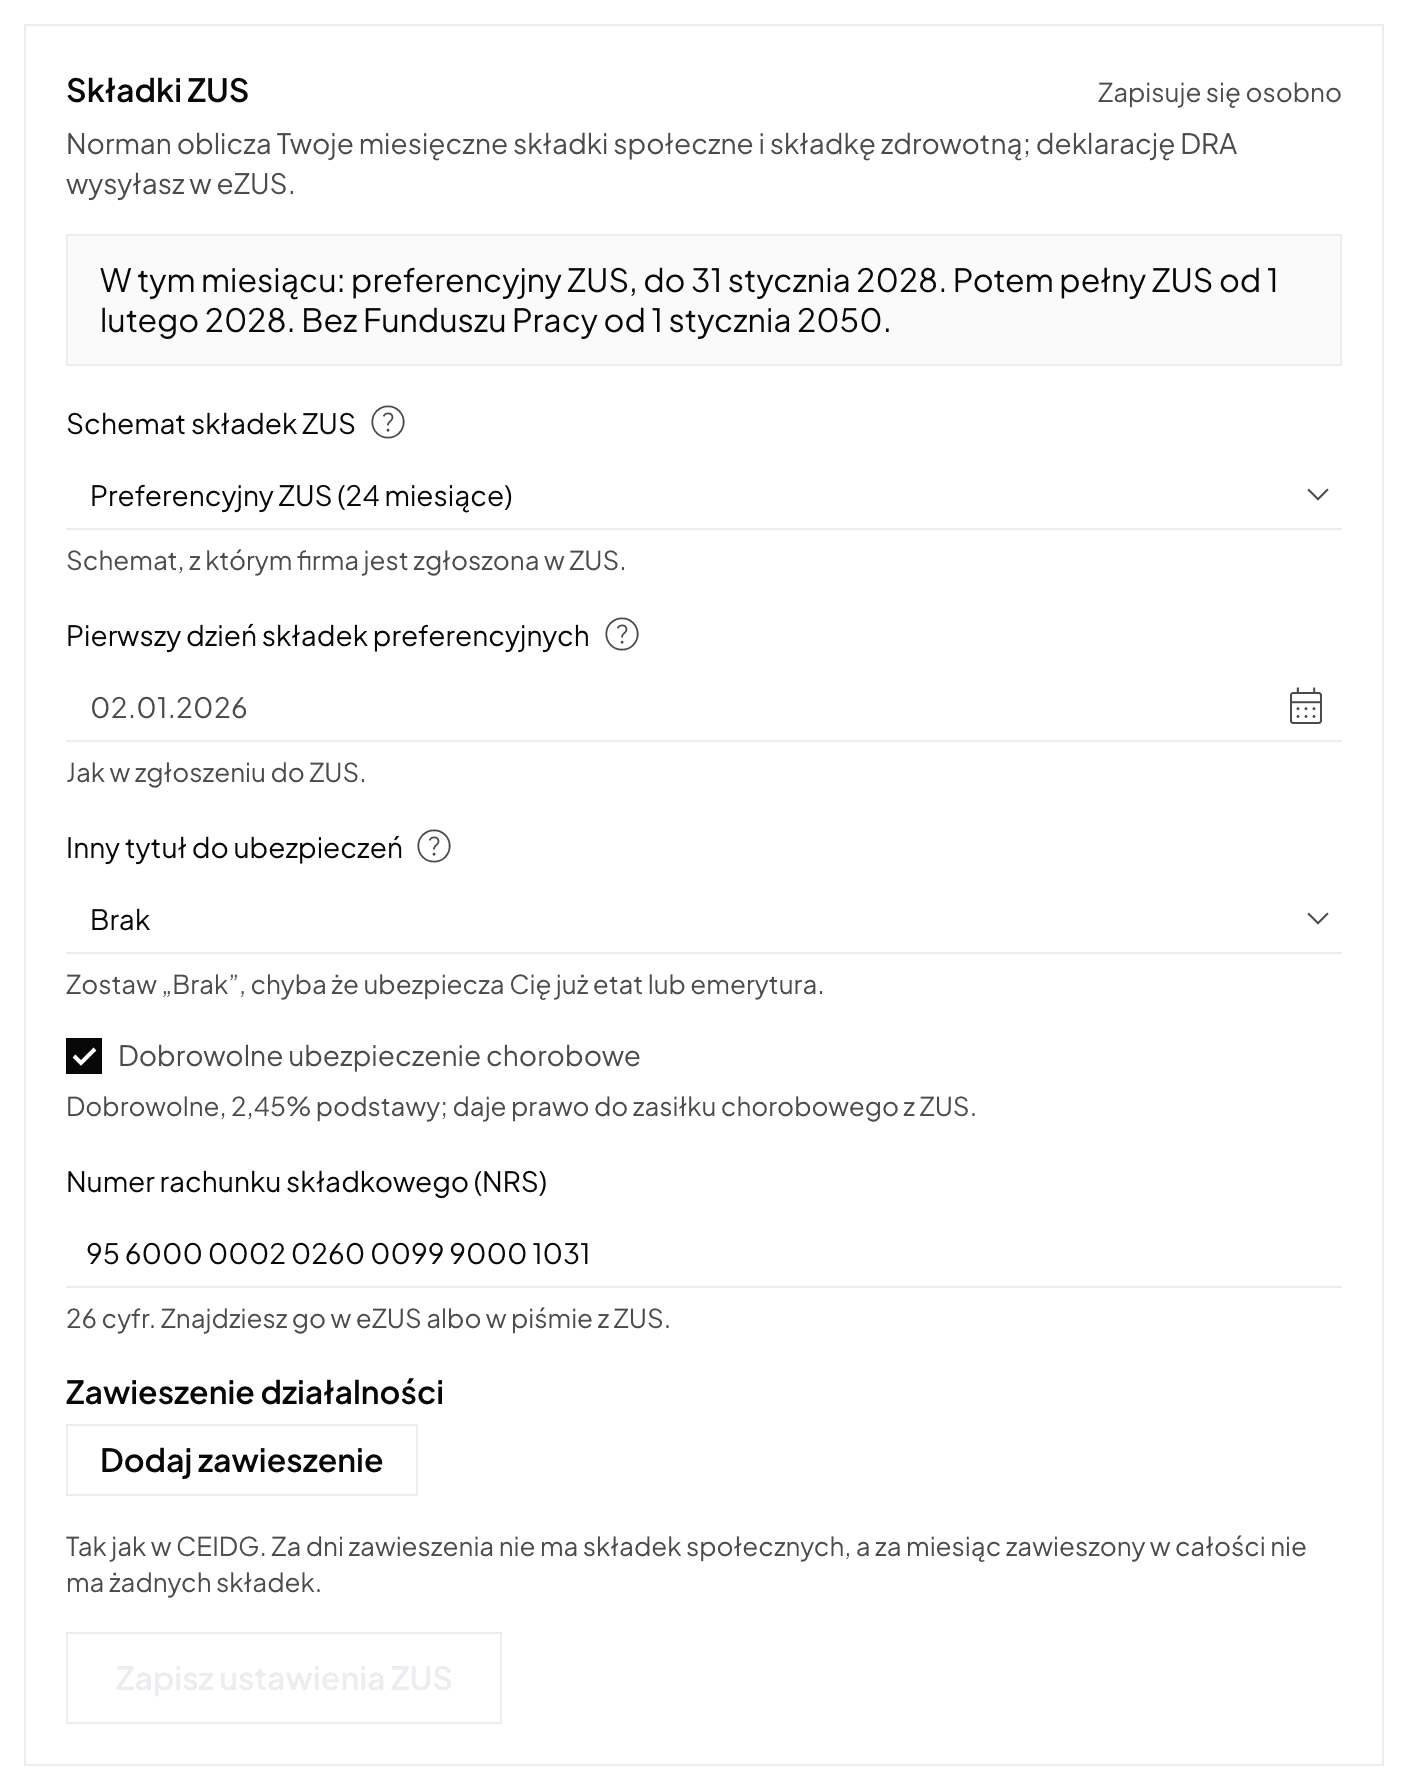This screenshot has height=1790, width=1408.
Task: Click help icon beside Pierwszy dzień składek preferencyjnych
Action: click(x=622, y=635)
